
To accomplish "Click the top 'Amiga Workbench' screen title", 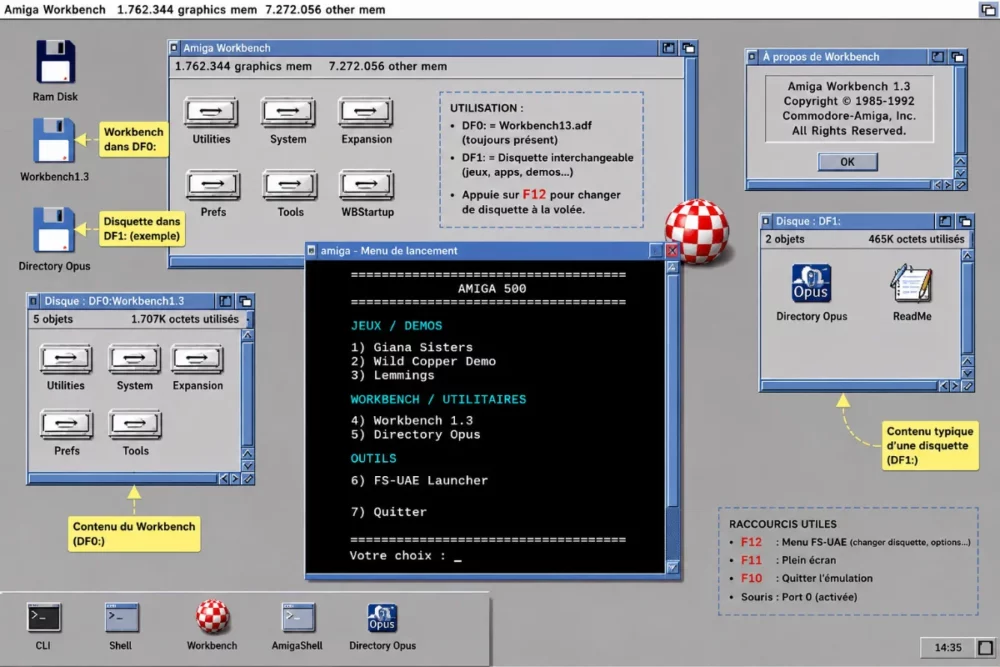I will coord(55,10).
